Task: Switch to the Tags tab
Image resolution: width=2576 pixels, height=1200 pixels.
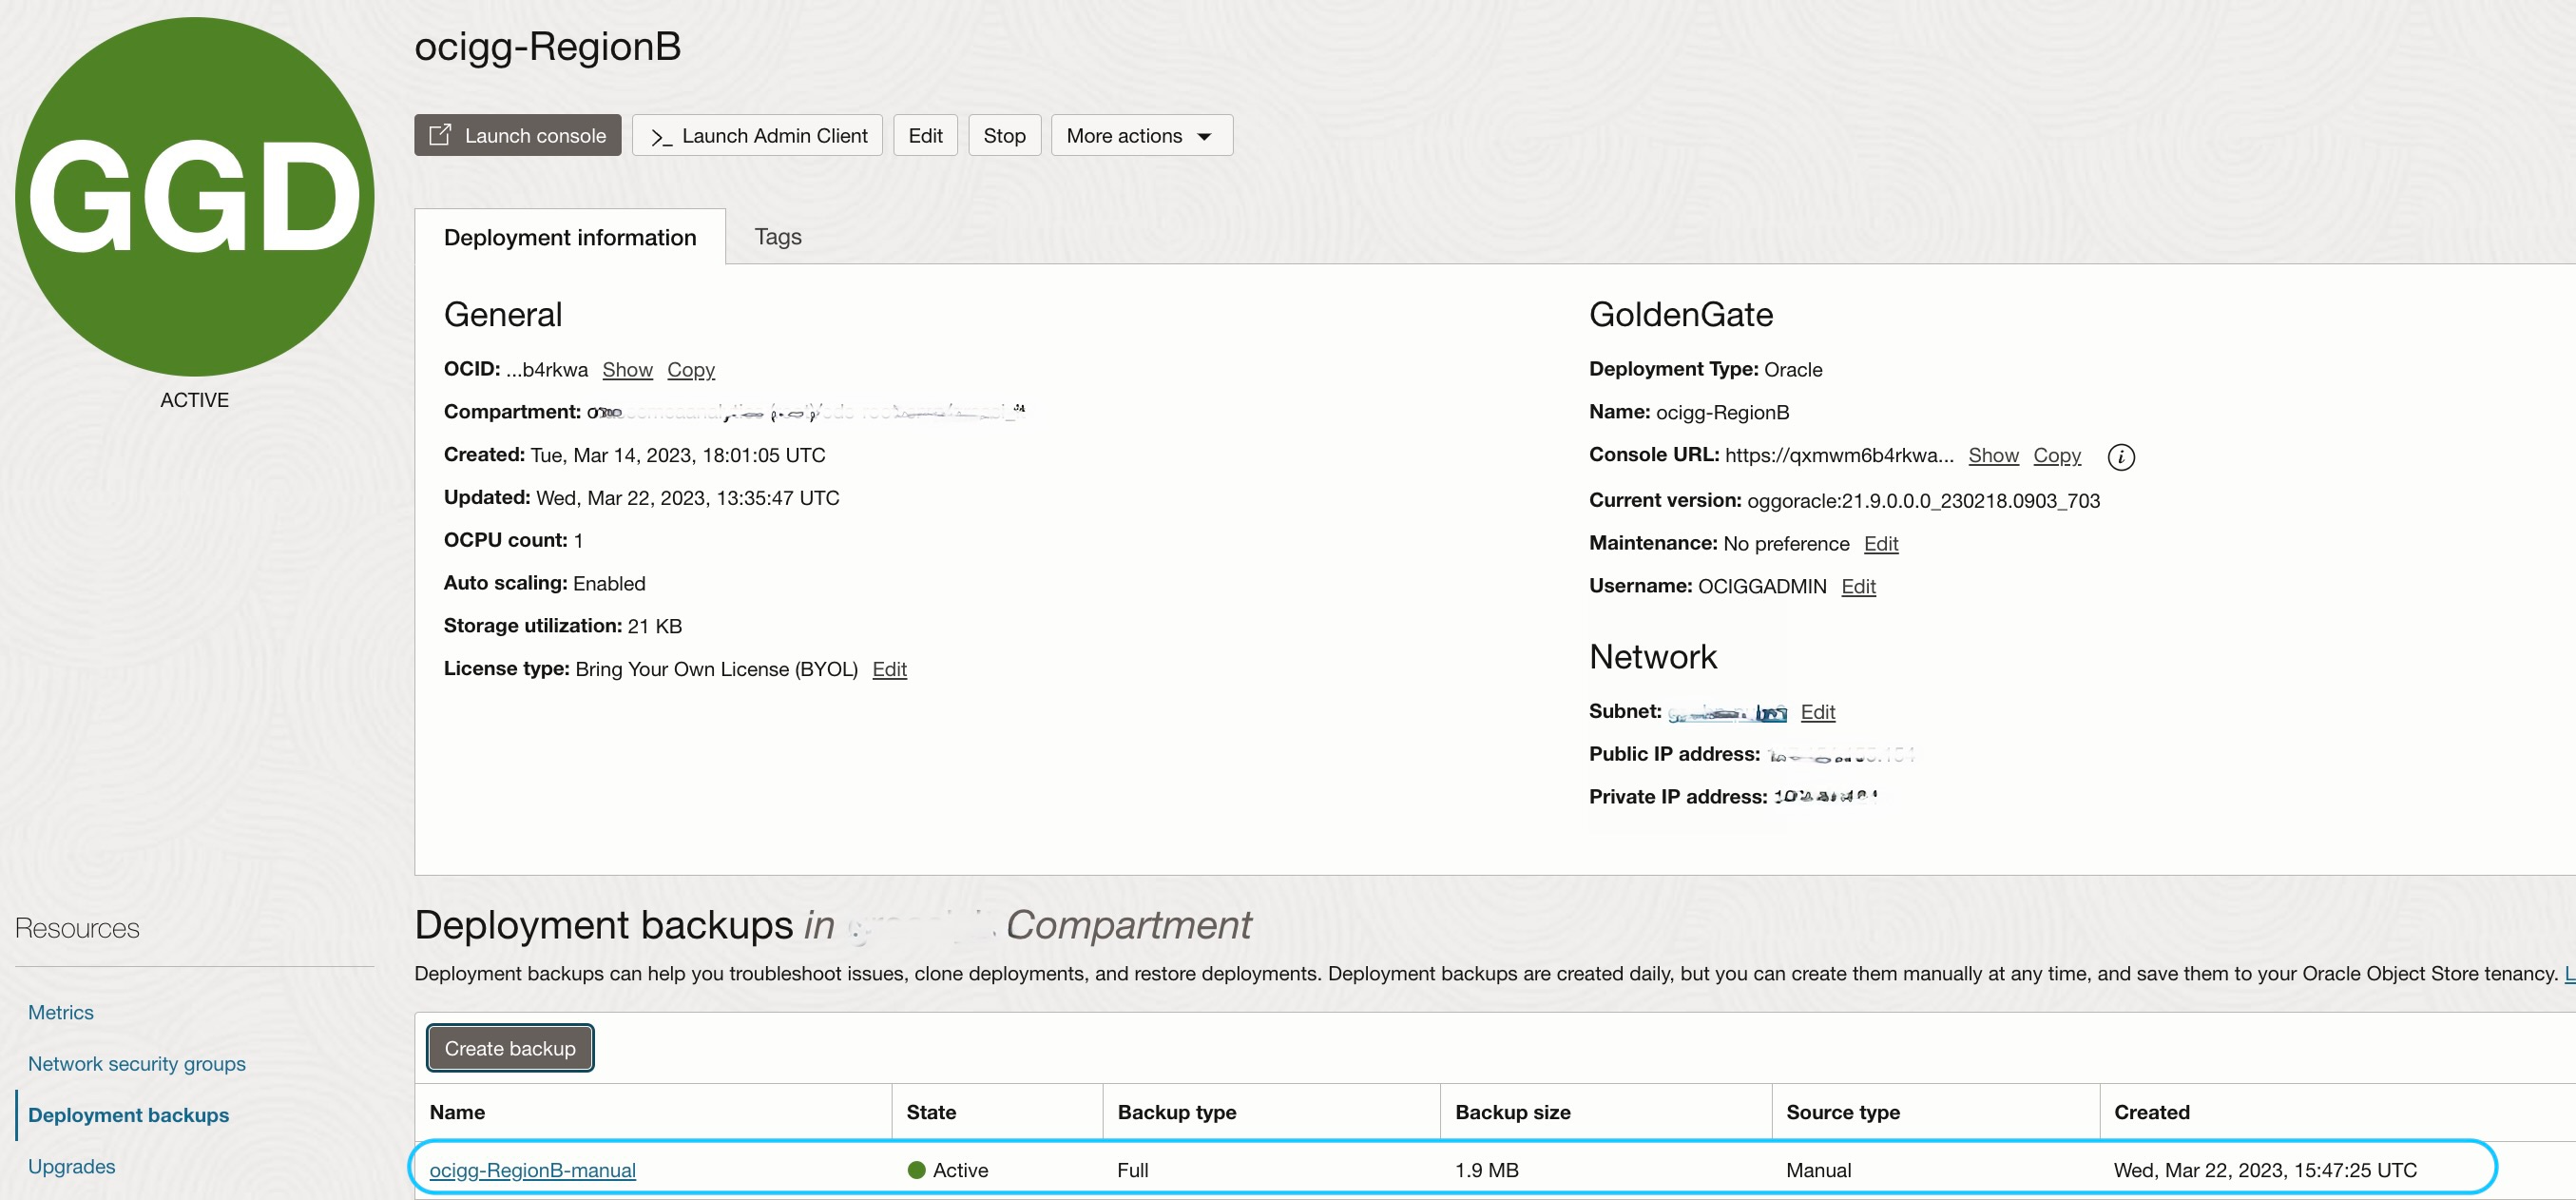Action: point(778,237)
